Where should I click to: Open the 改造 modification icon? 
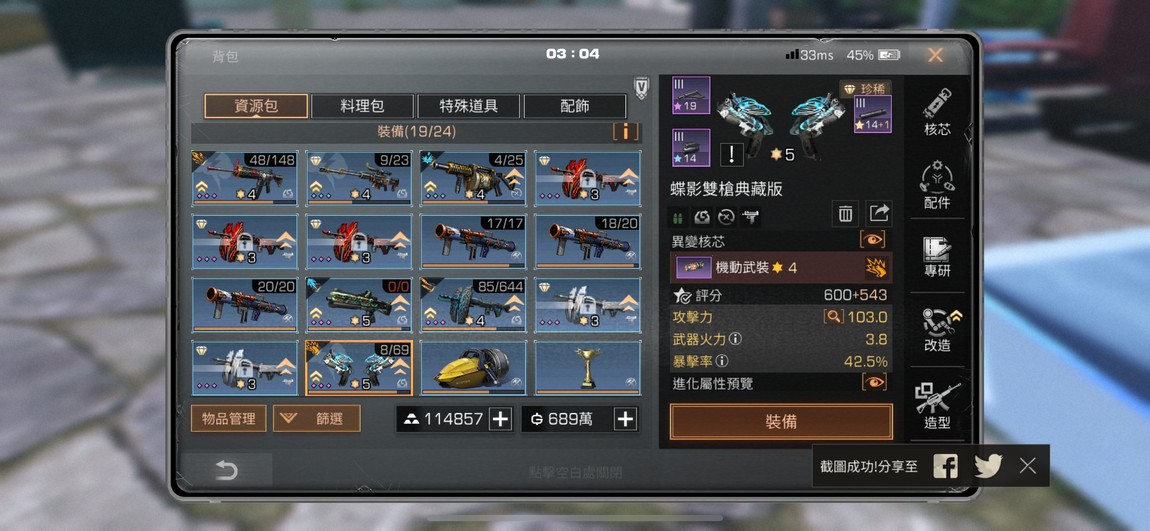click(x=937, y=329)
